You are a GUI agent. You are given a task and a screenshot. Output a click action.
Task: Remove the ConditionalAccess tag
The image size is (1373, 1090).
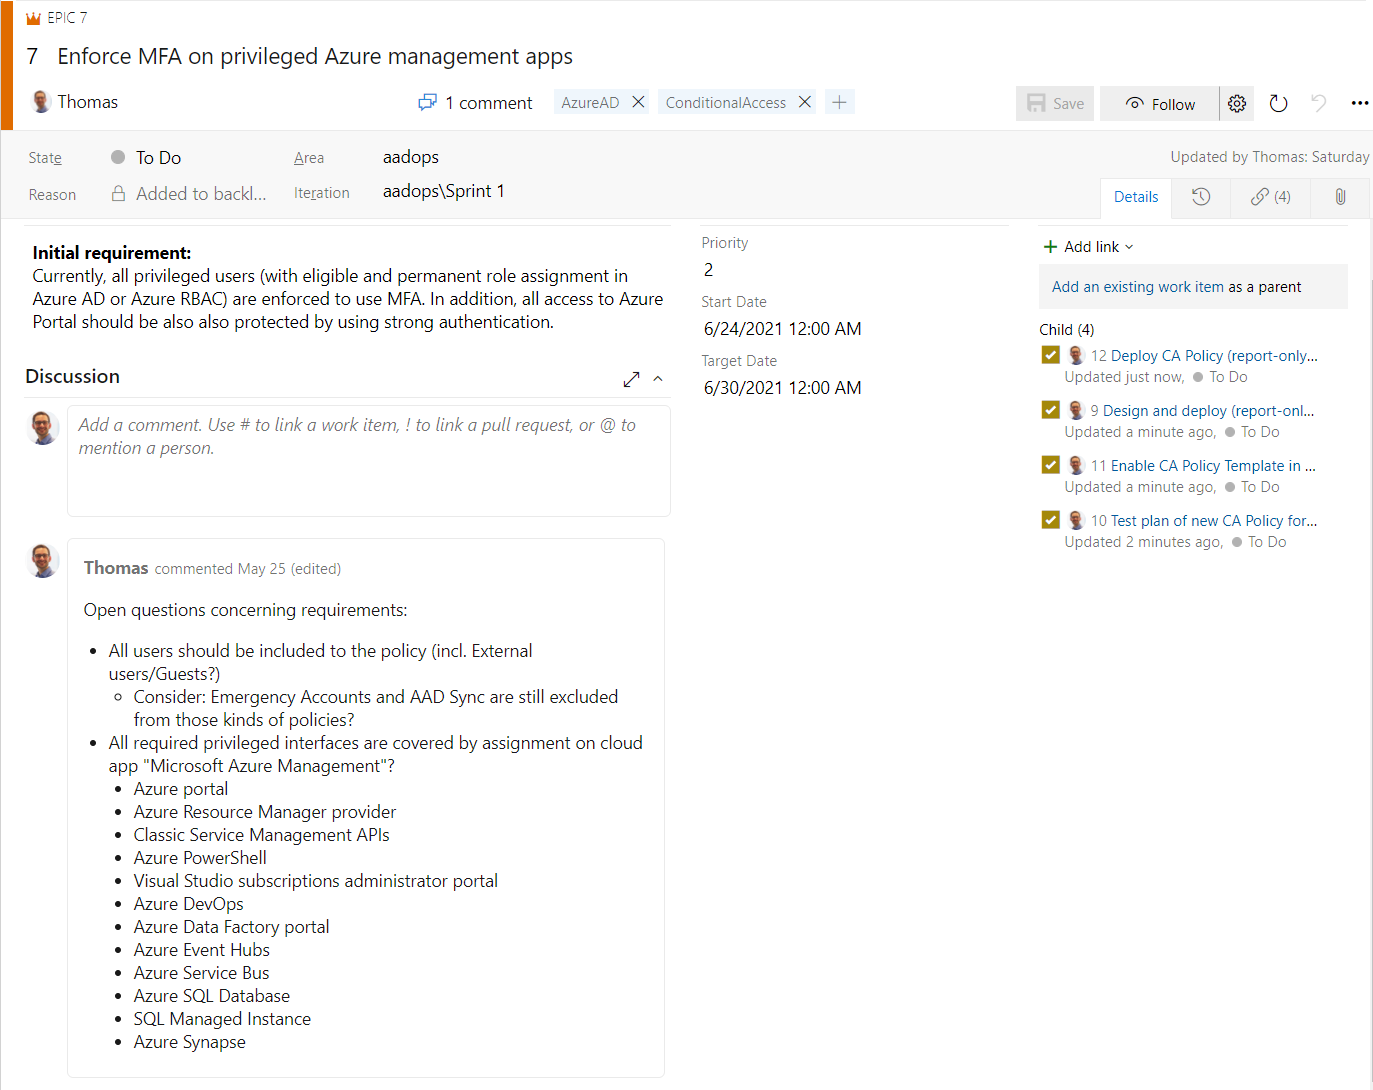coord(804,102)
